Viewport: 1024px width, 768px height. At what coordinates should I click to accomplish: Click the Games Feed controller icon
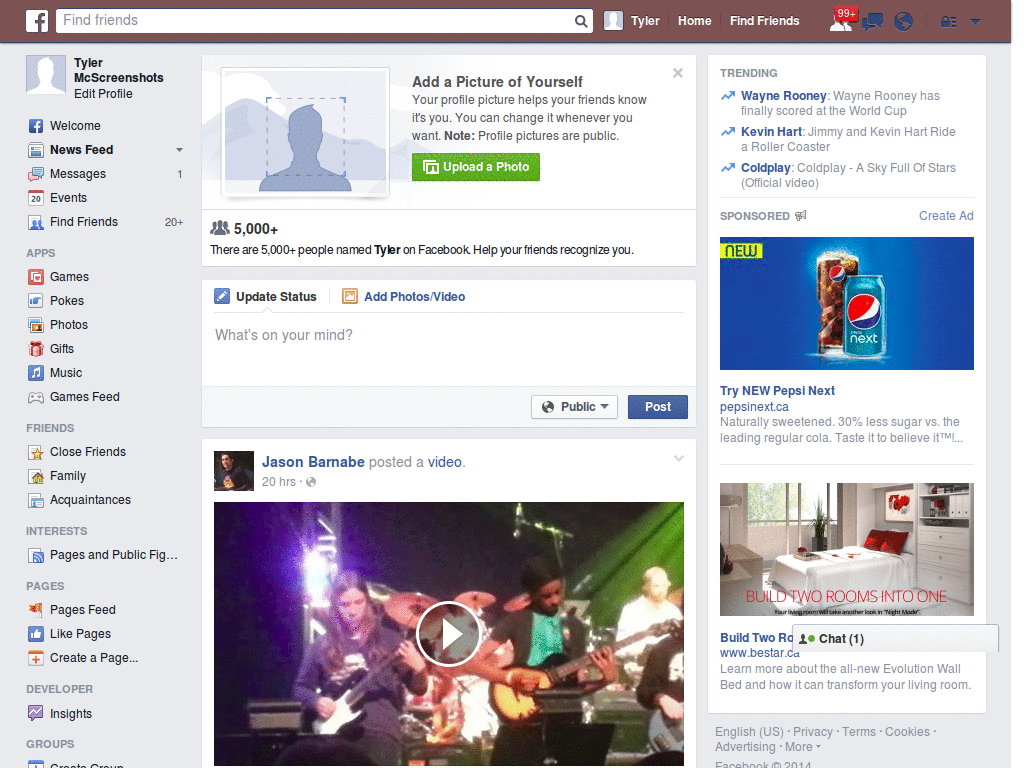tap(36, 397)
